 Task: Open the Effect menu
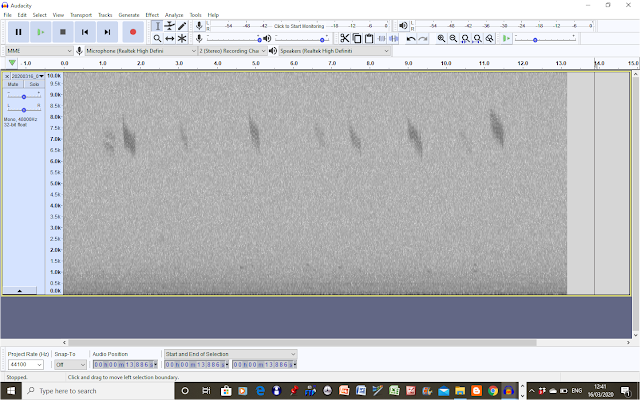(x=152, y=15)
